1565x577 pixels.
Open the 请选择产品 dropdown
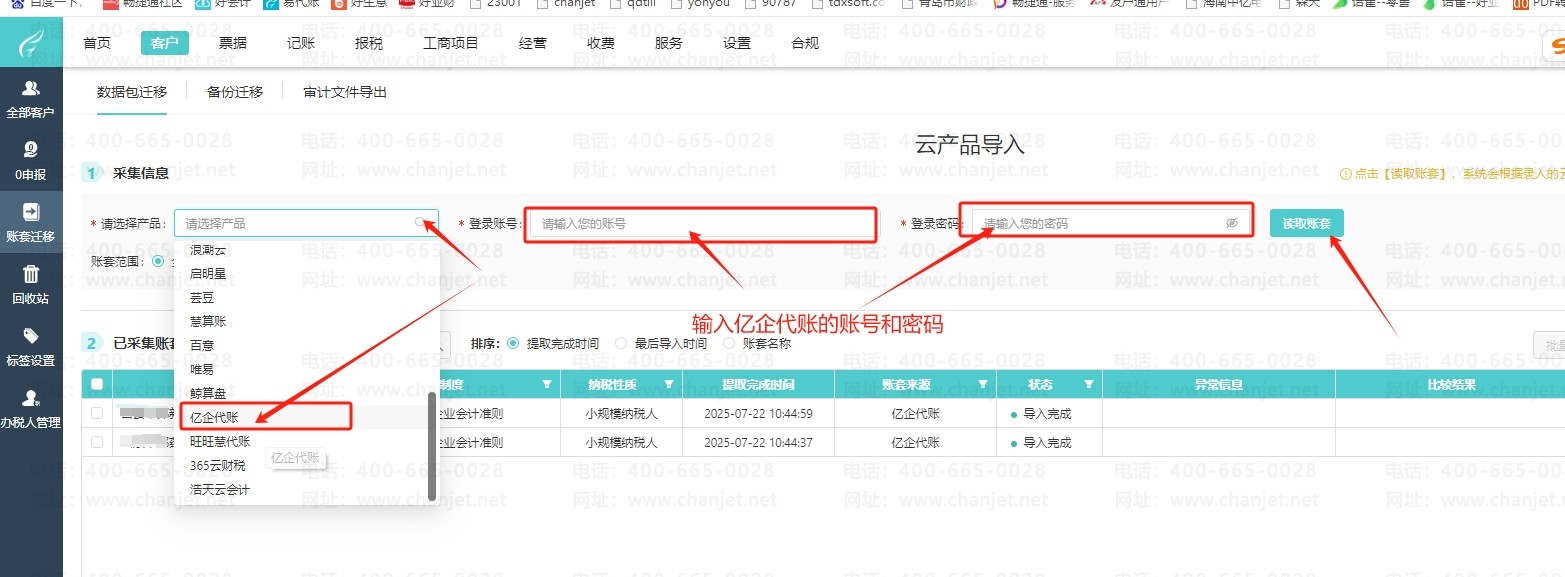point(306,223)
